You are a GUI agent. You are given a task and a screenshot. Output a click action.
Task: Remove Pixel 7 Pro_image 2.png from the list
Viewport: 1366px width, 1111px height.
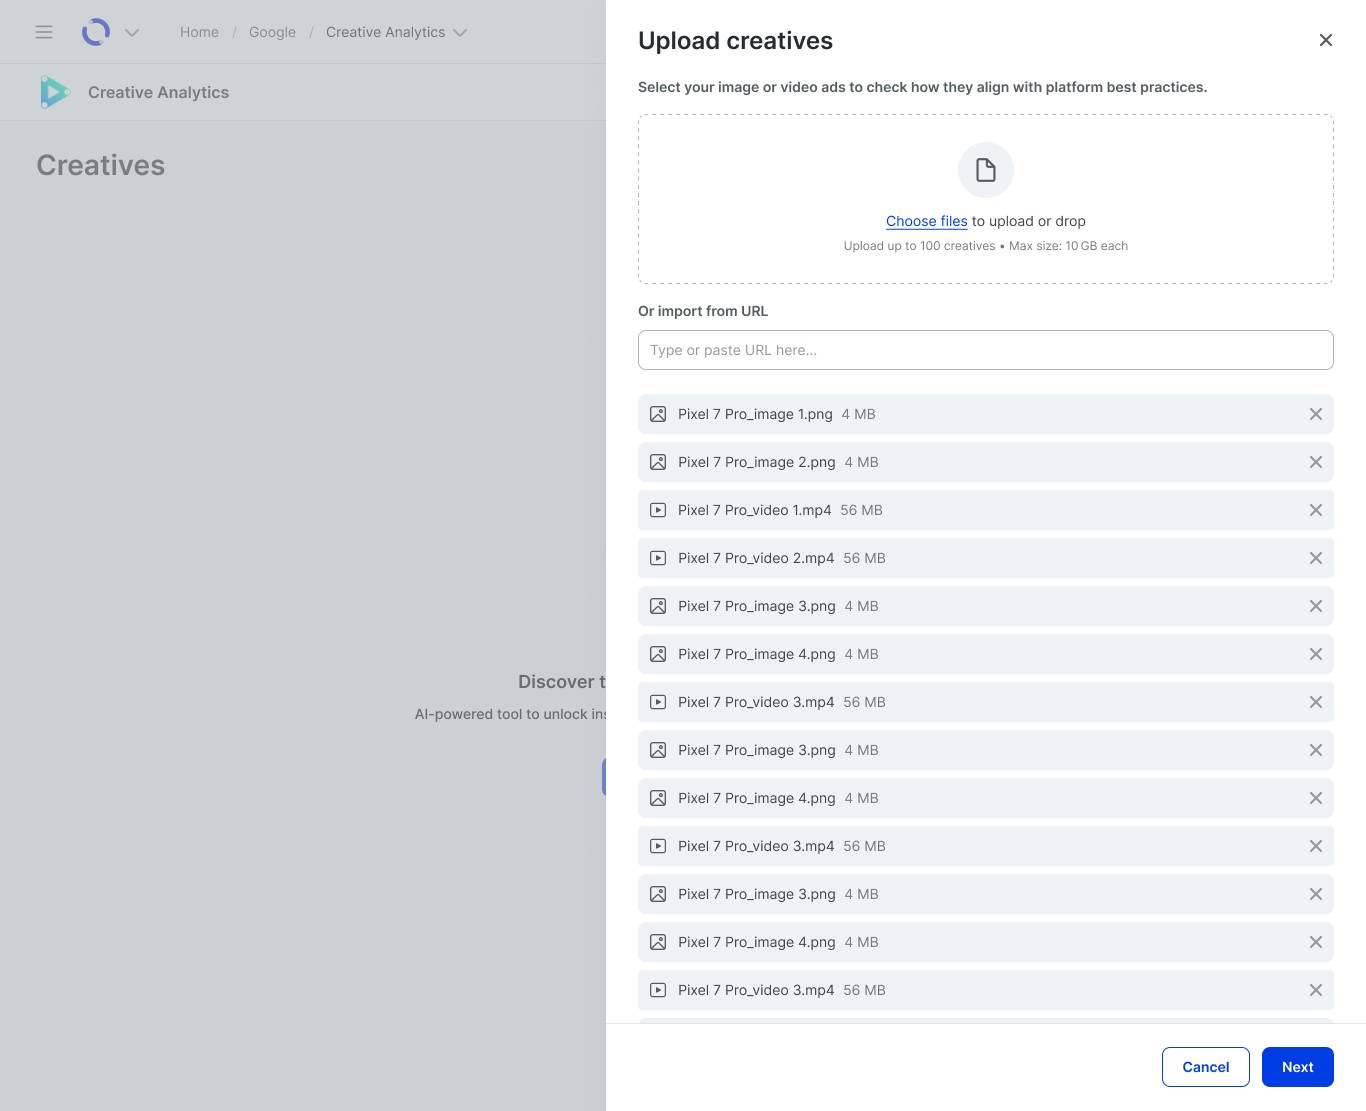click(1316, 462)
